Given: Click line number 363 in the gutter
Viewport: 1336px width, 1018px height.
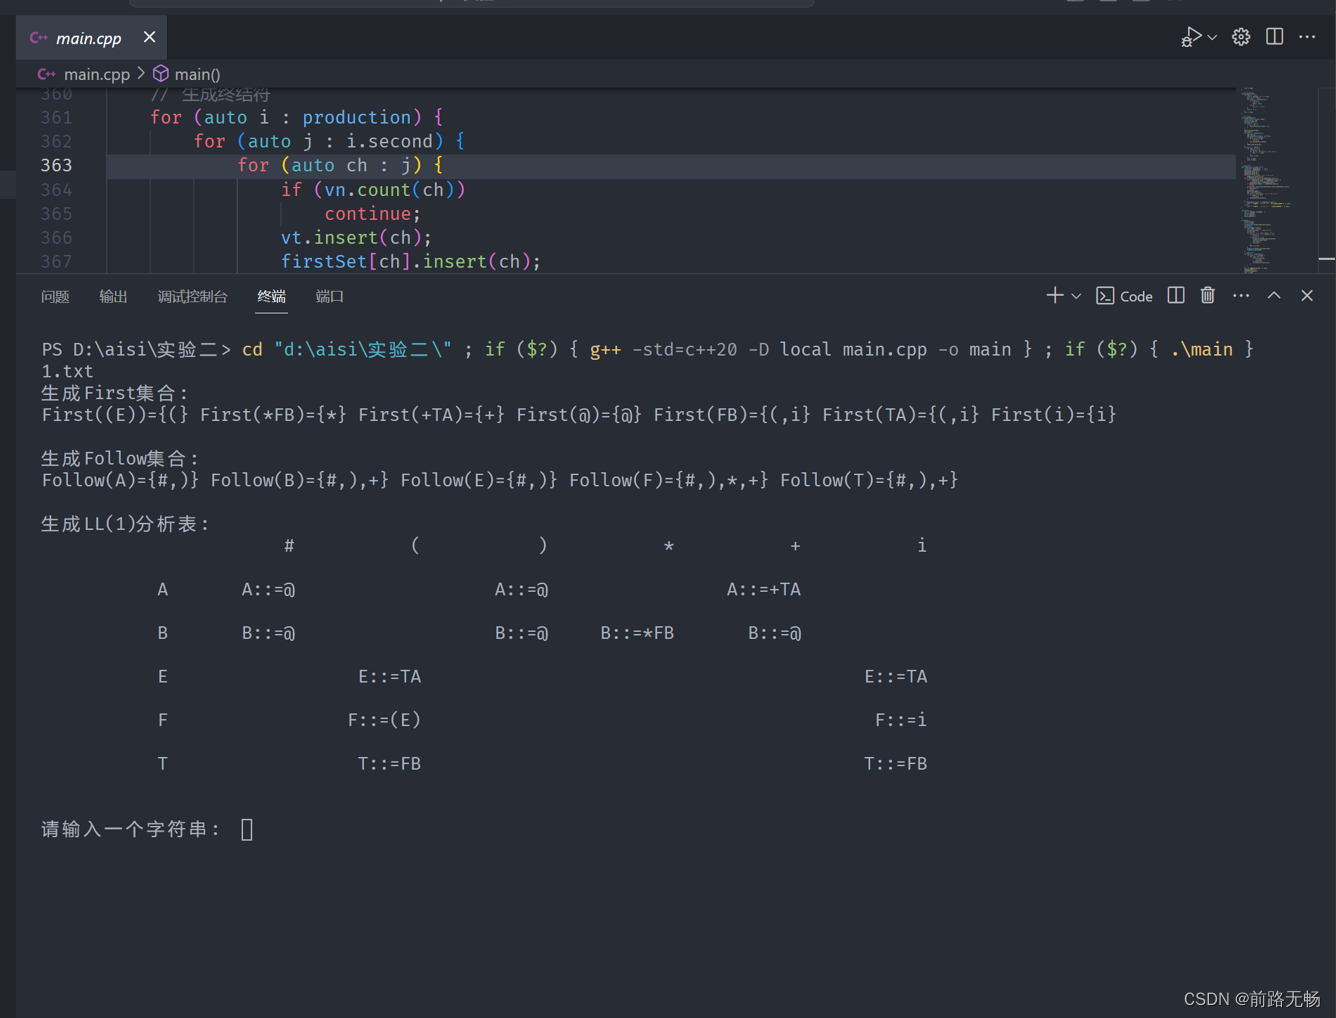Looking at the screenshot, I should click(x=56, y=165).
